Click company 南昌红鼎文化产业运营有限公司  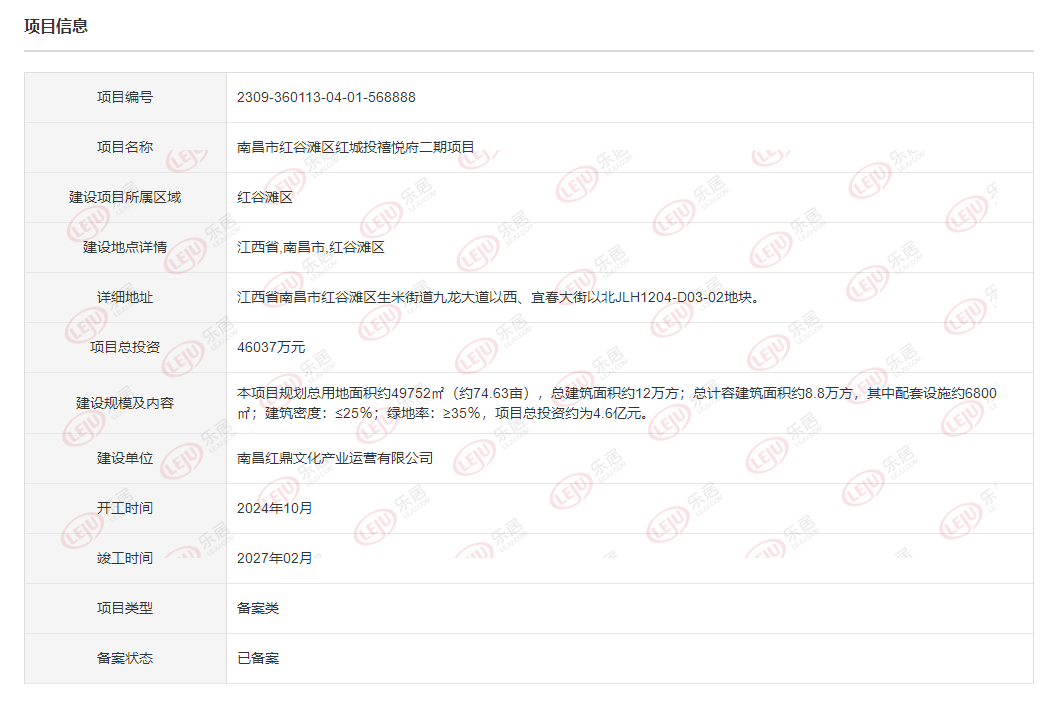335,459
